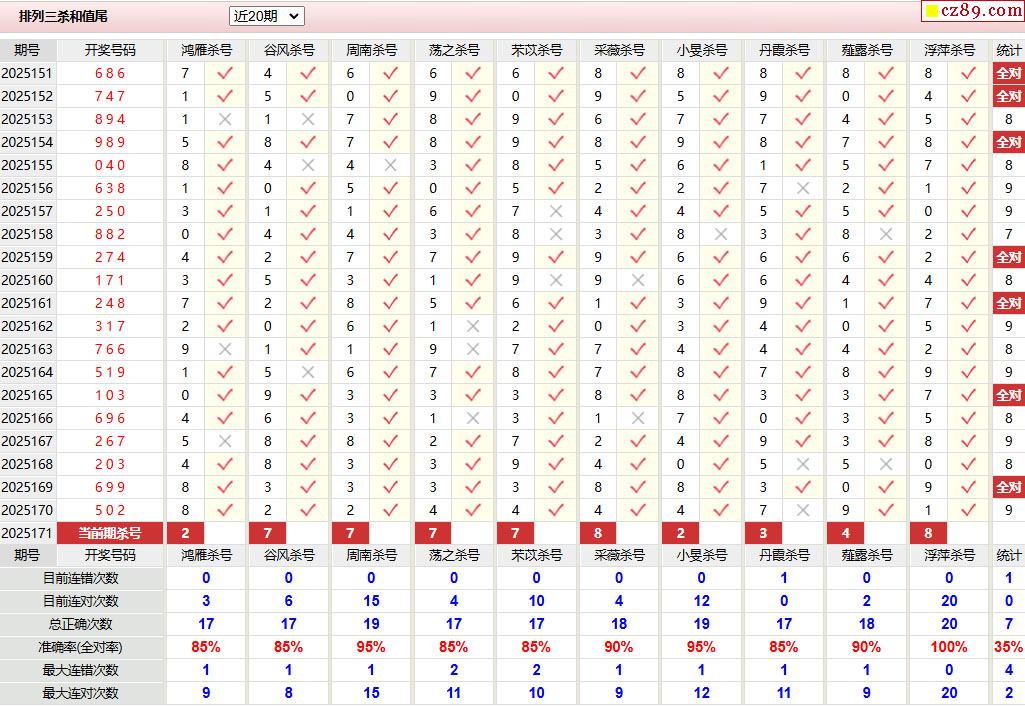Click the 总正确次数 row label
The height and width of the screenshot is (706, 1025).
[81, 624]
